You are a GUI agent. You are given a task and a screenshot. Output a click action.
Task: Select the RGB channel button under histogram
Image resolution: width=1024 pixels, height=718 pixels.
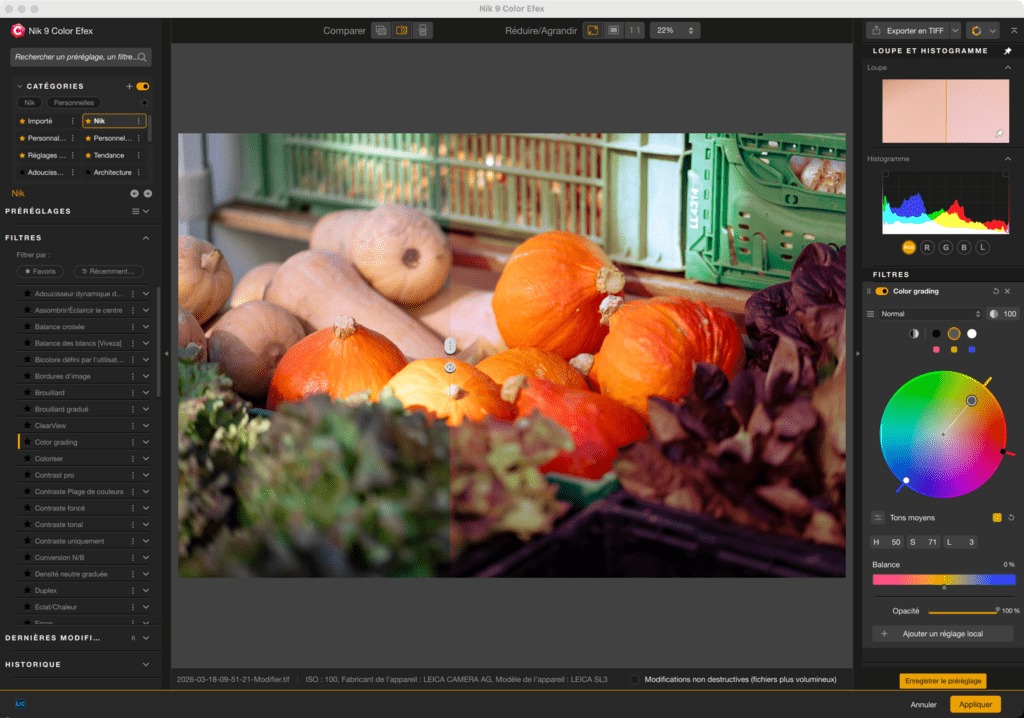pyautogui.click(x=908, y=247)
